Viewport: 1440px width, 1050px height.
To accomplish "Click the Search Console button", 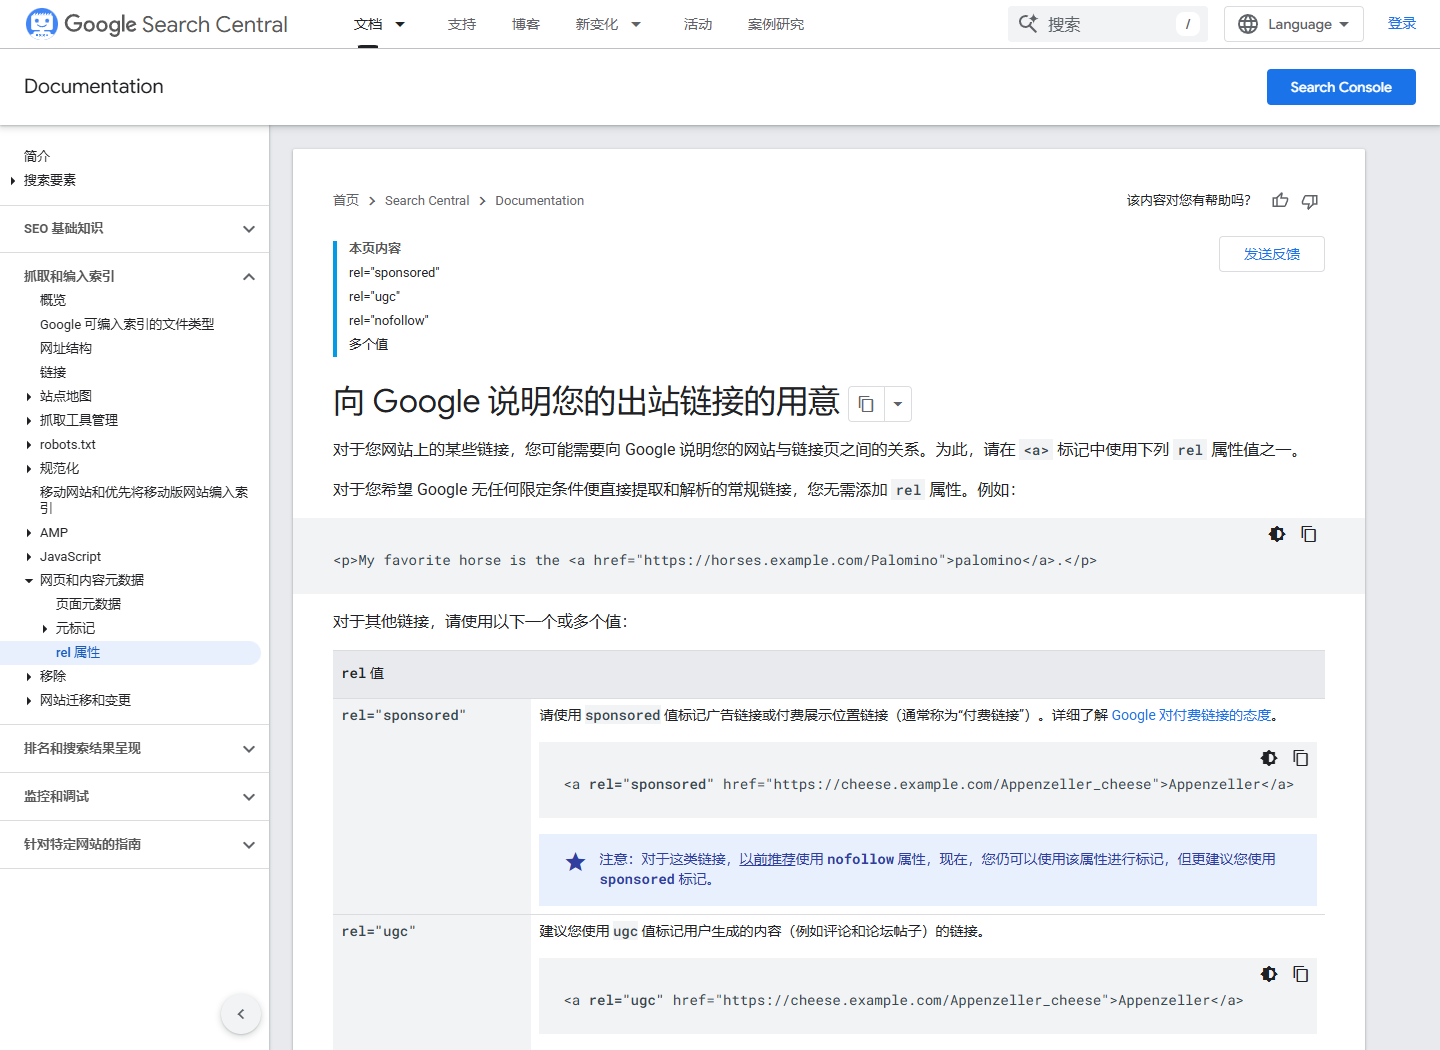I will 1341,87.
